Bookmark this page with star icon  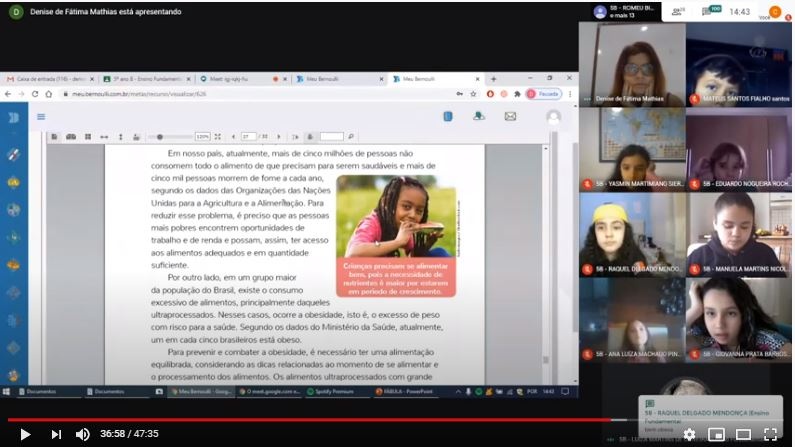[x=473, y=94]
